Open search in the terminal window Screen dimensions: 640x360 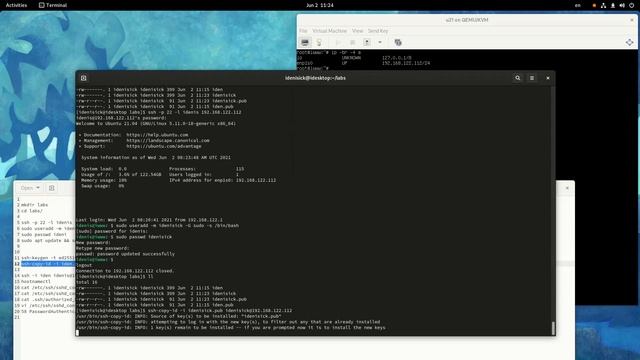tap(518, 78)
